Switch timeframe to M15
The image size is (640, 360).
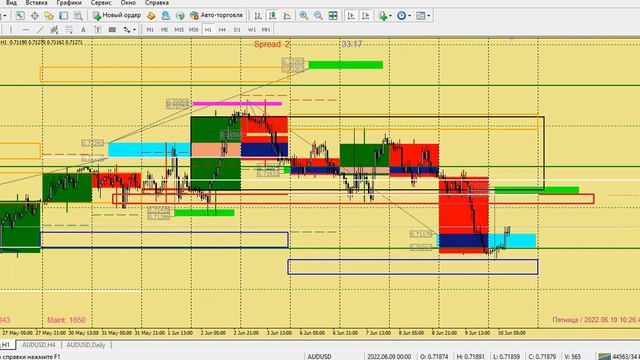179,29
